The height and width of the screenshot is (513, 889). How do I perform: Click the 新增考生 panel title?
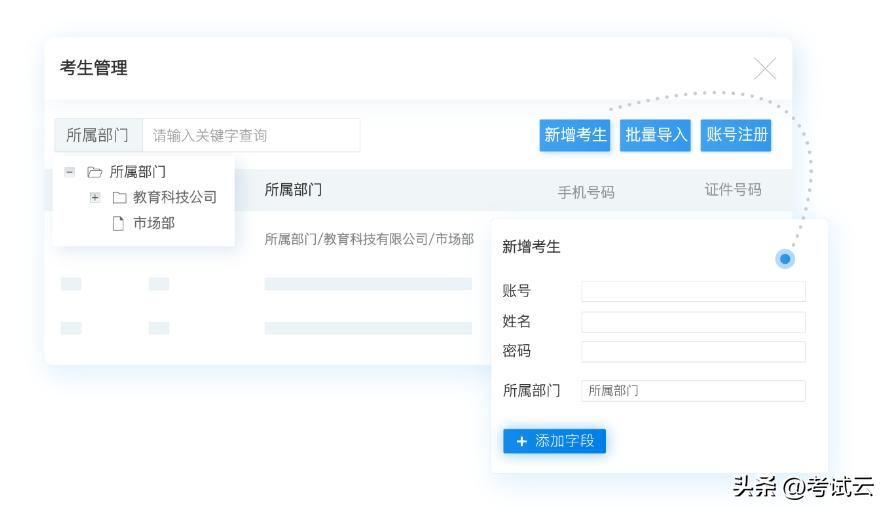point(531,247)
